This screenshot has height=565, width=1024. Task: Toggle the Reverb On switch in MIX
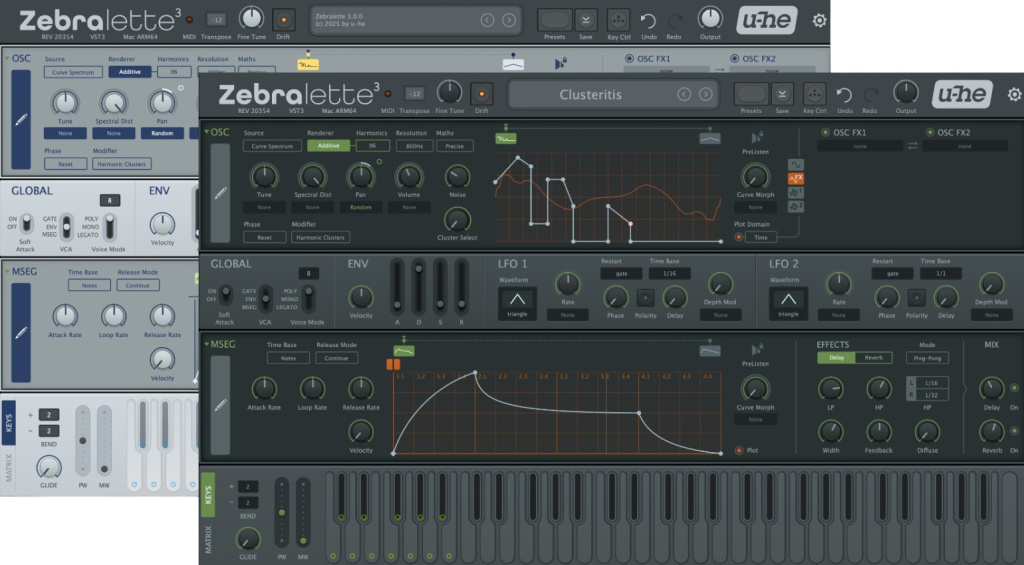(1014, 431)
